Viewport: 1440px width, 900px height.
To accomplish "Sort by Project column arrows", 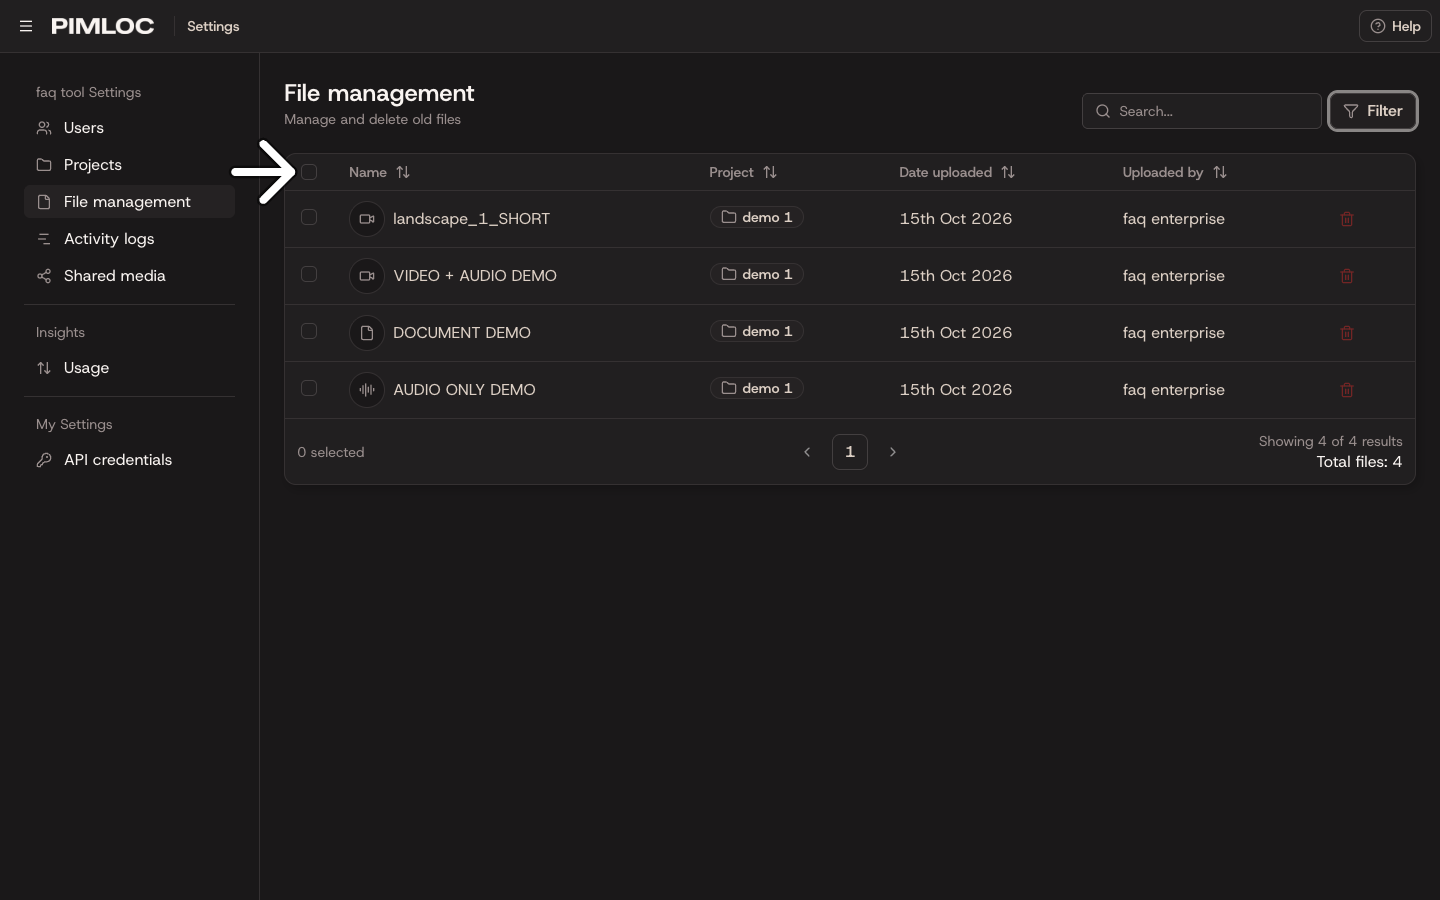I will pos(770,172).
